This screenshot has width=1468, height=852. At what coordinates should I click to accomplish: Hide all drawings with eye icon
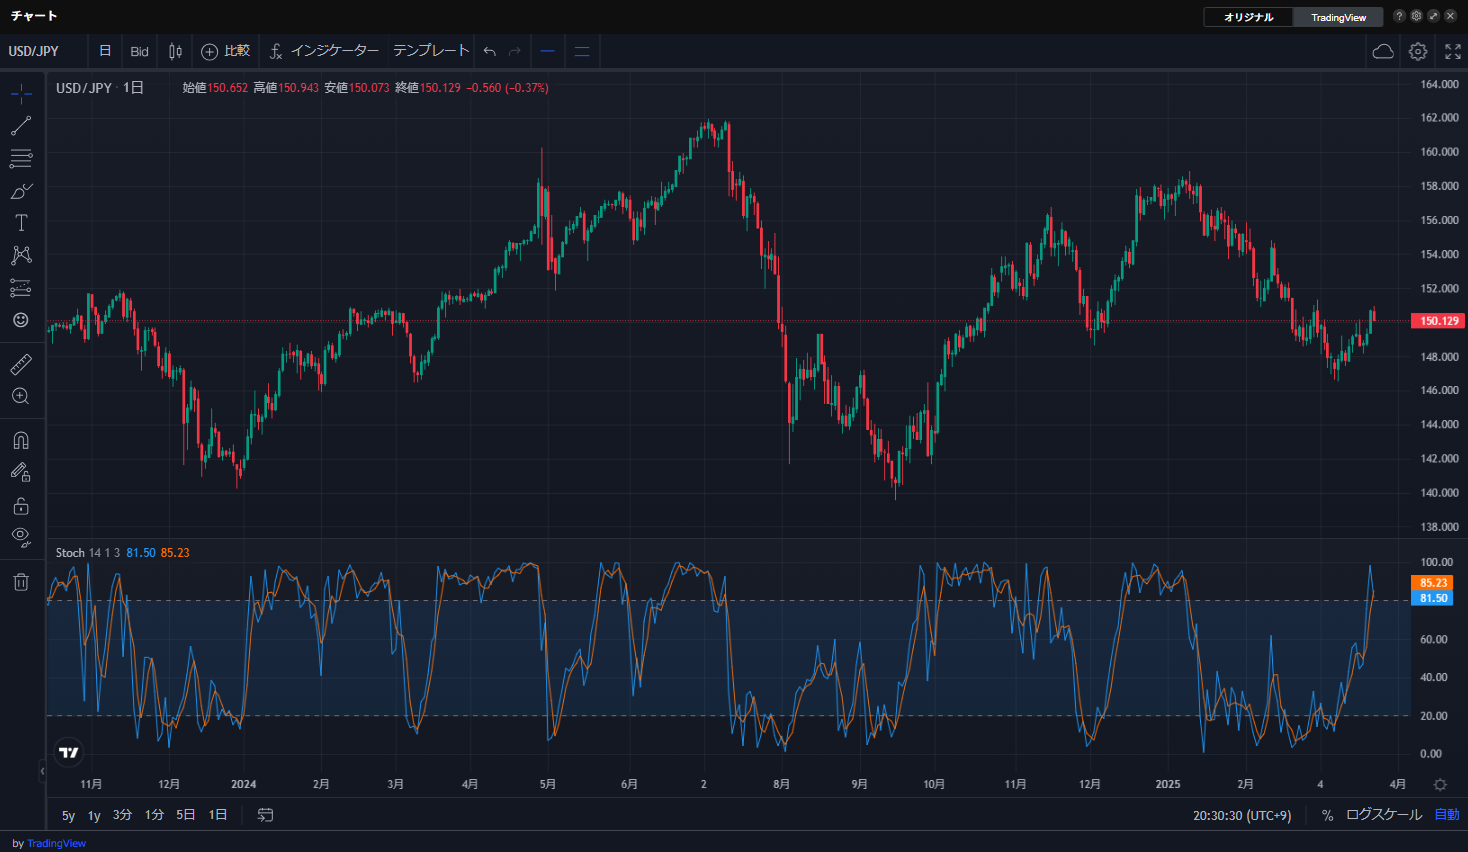(21, 537)
